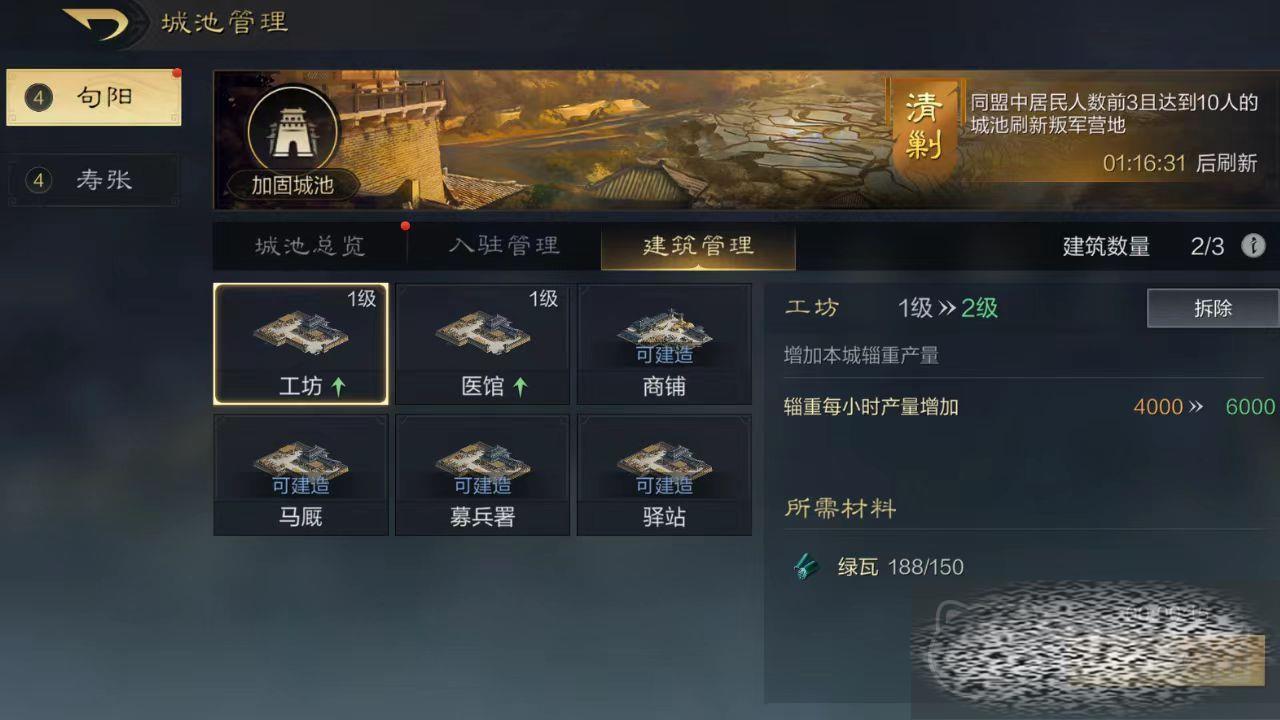Open the 建筑管理 tab
Screen dimensions: 1280x720
click(698, 246)
